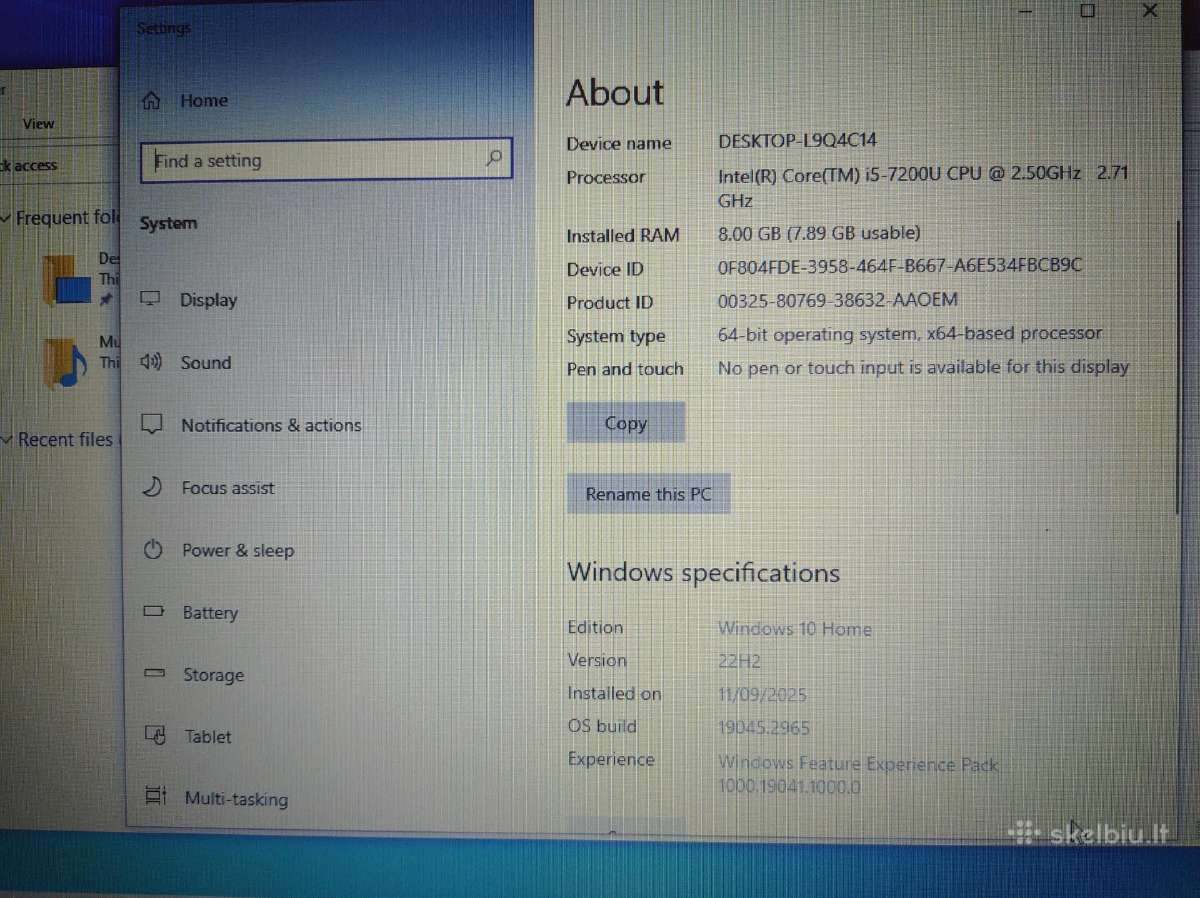Maximize the Settings window
Screen dimensions: 1200x898
1088,10
